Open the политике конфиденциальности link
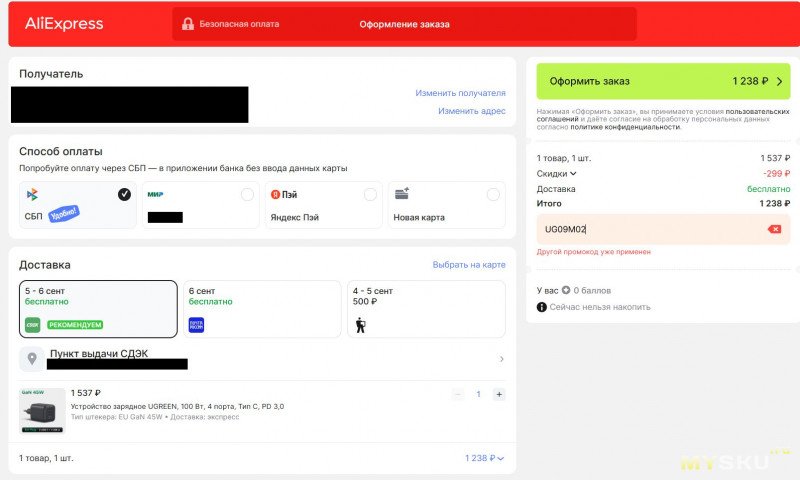The height and width of the screenshot is (480, 800). pyautogui.click(x=625, y=127)
